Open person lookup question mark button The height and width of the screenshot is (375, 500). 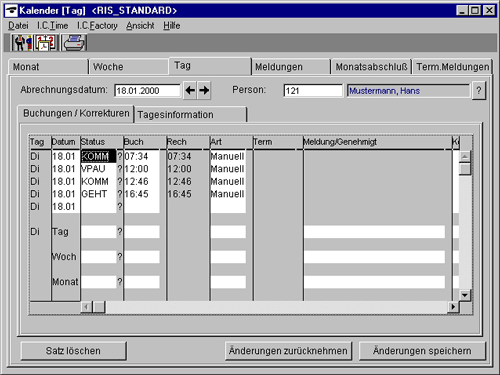[479, 90]
